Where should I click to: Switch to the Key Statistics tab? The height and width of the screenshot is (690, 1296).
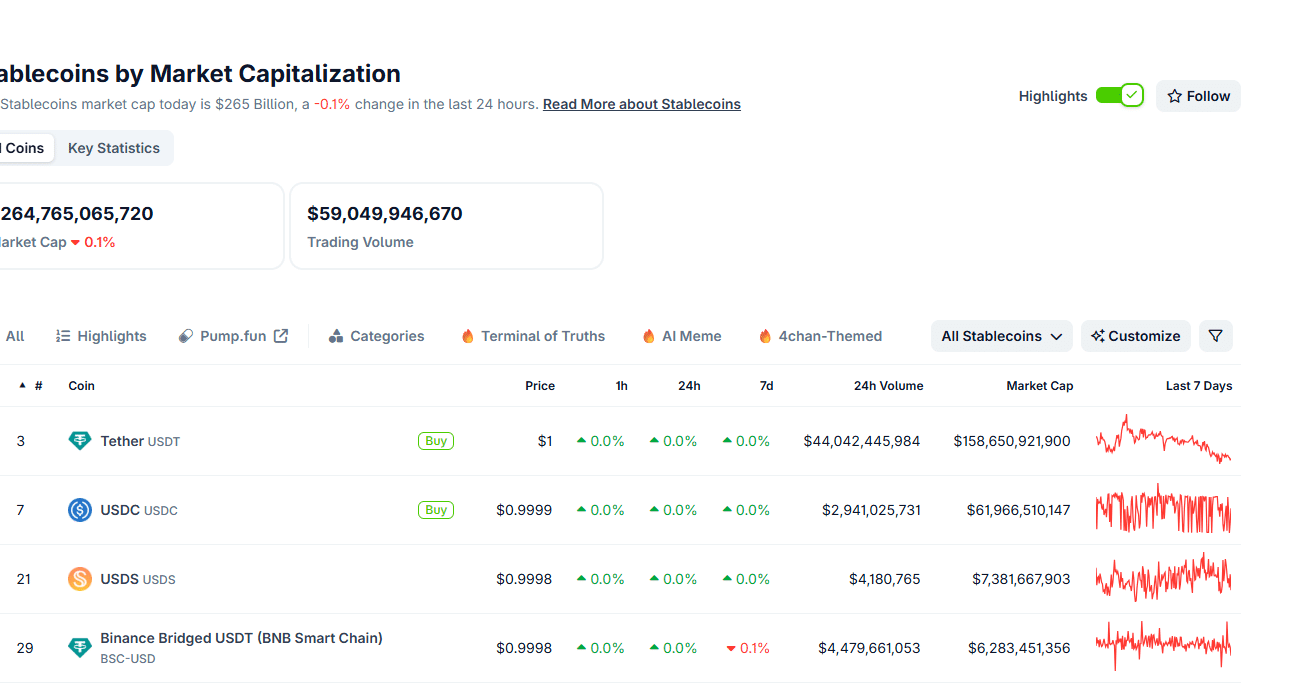pyautogui.click(x=114, y=148)
